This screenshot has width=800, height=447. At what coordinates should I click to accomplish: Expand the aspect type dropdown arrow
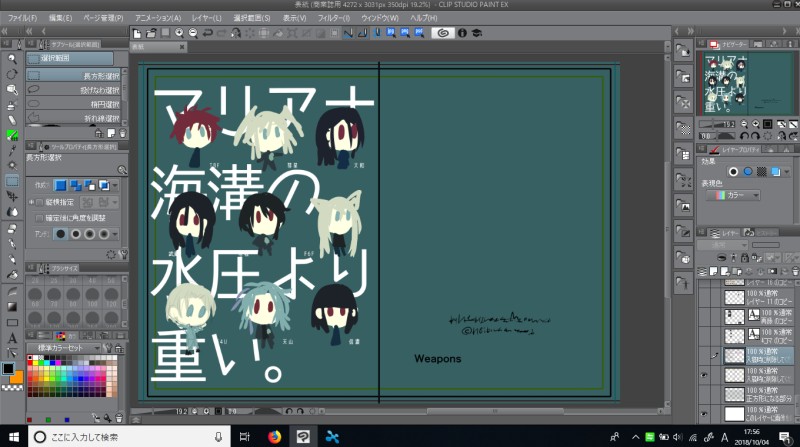(x=115, y=203)
